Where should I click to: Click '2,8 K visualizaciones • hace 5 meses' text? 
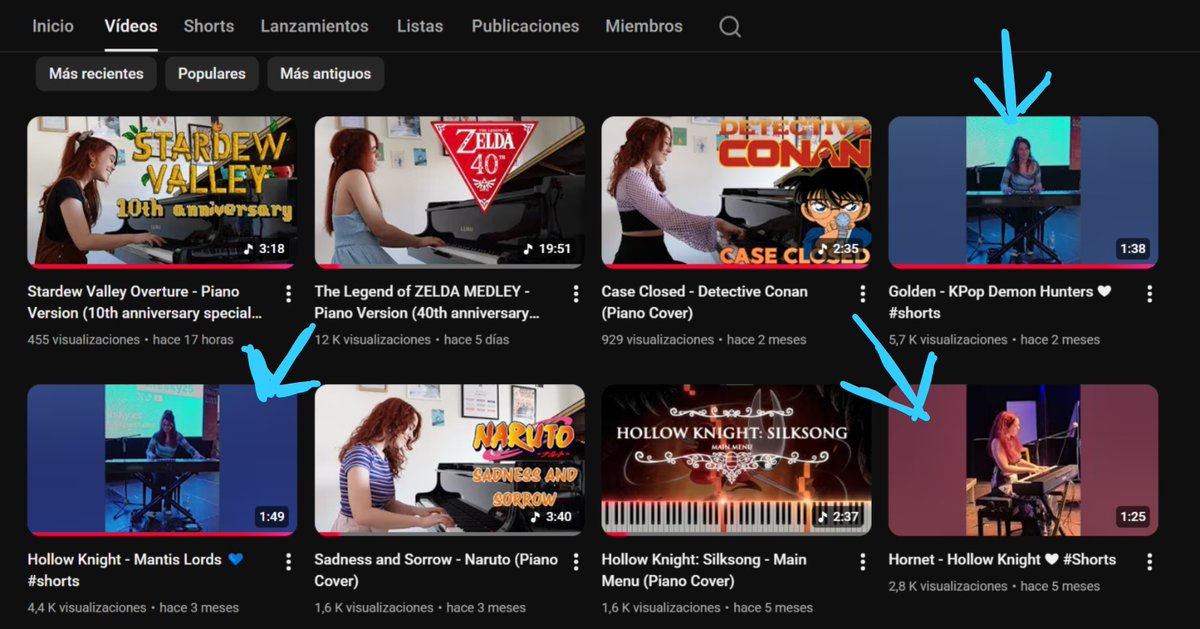994,586
